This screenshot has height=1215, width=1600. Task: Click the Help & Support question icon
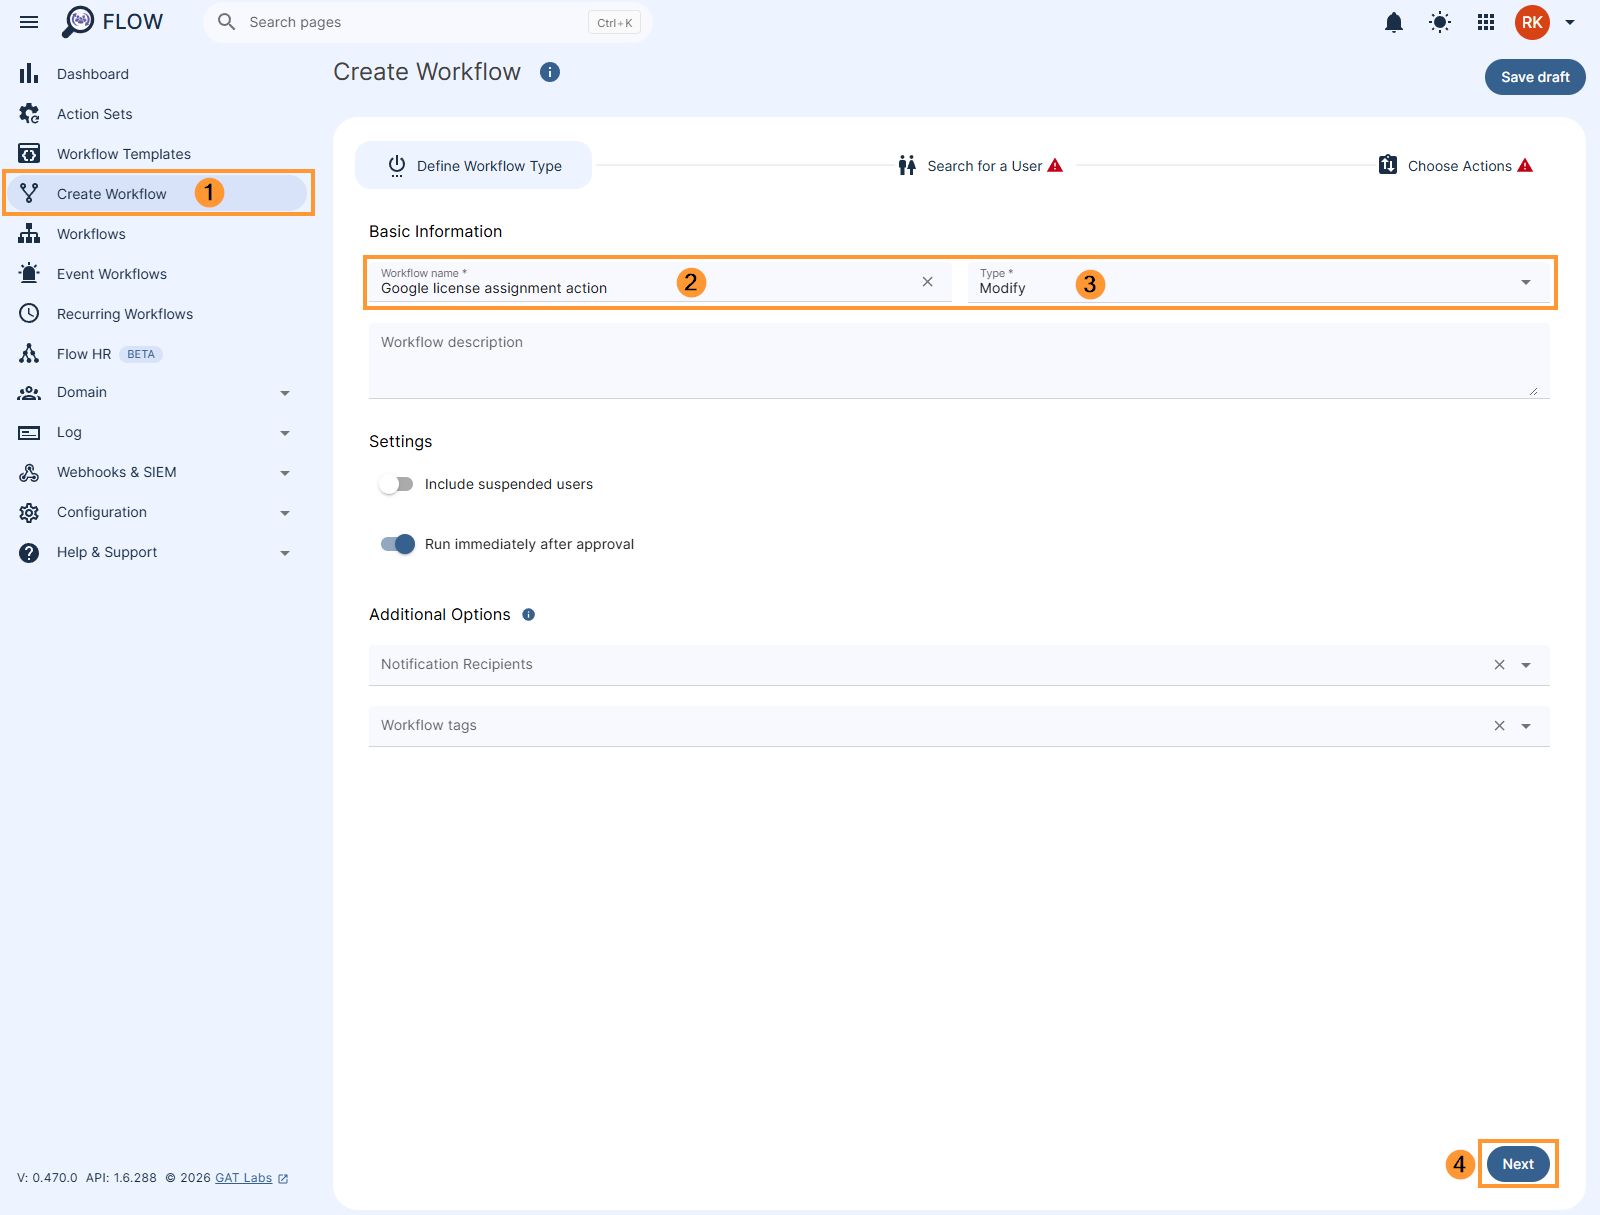29,553
